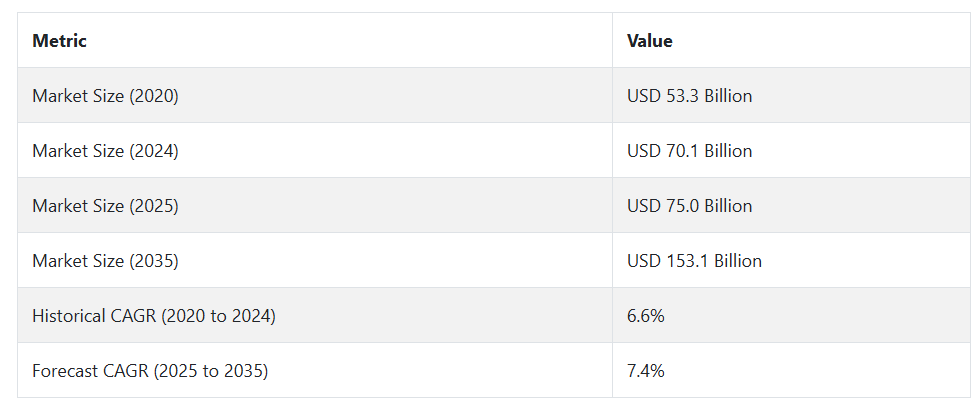Select the Market Size (2025) row label

point(105,206)
